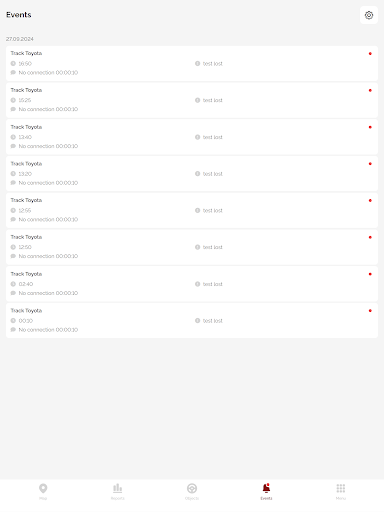This screenshot has width=384, height=512.
Task: Open the Track Toyota event at 15:25
Action: [x=192, y=100]
